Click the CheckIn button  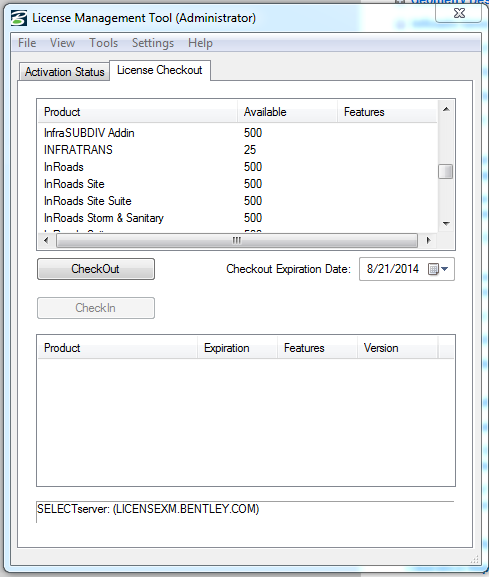pos(96,308)
